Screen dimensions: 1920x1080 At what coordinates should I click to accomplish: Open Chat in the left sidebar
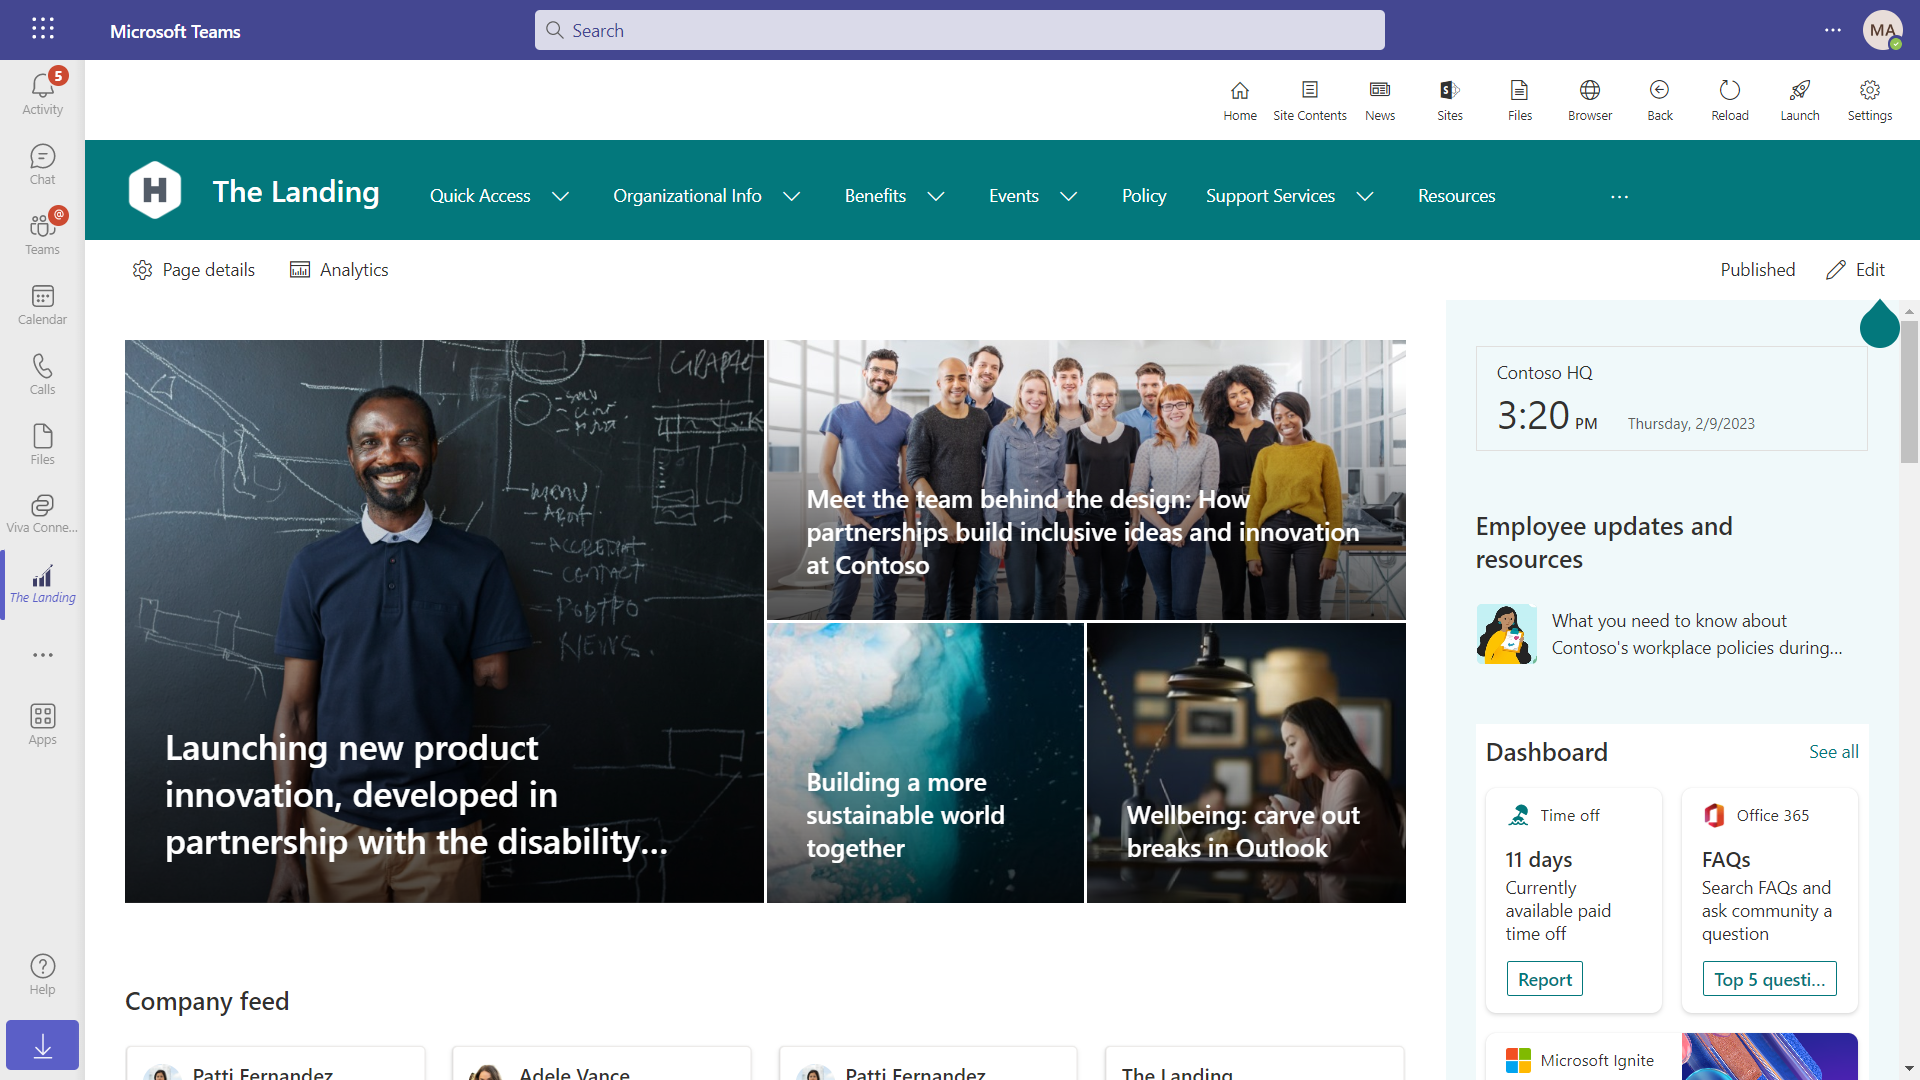(42, 165)
